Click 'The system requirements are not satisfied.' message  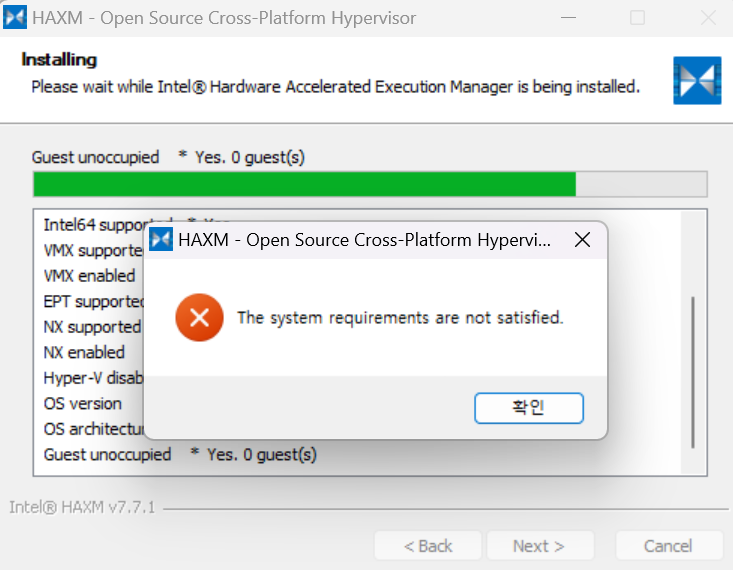coord(400,318)
